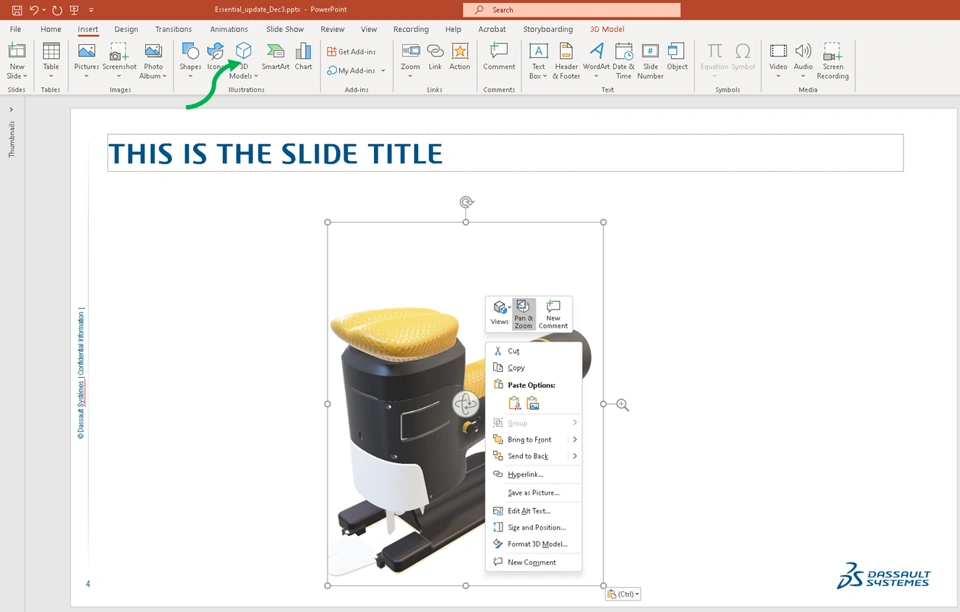Click New Comment in mini toolbar
960x612 pixels.
tap(553, 314)
